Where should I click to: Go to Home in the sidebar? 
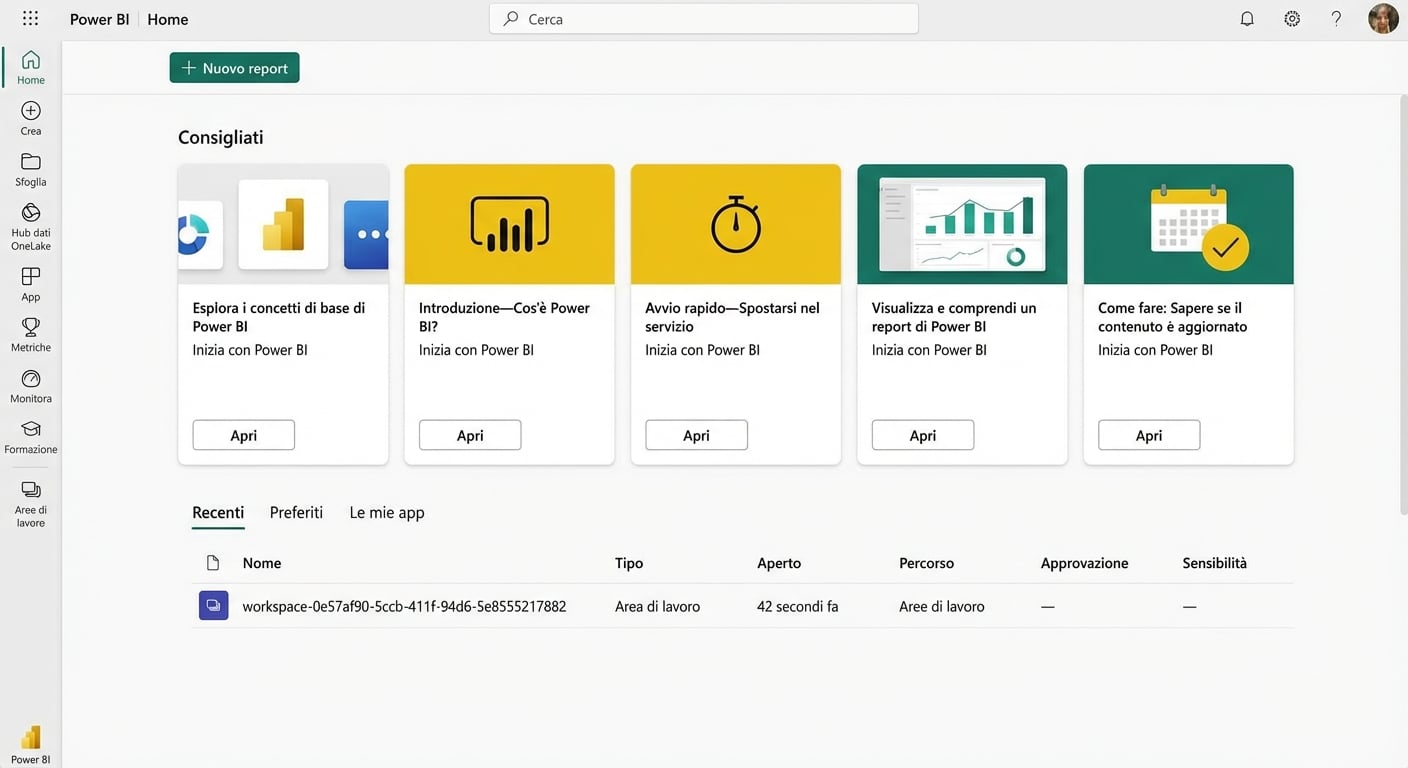31,67
